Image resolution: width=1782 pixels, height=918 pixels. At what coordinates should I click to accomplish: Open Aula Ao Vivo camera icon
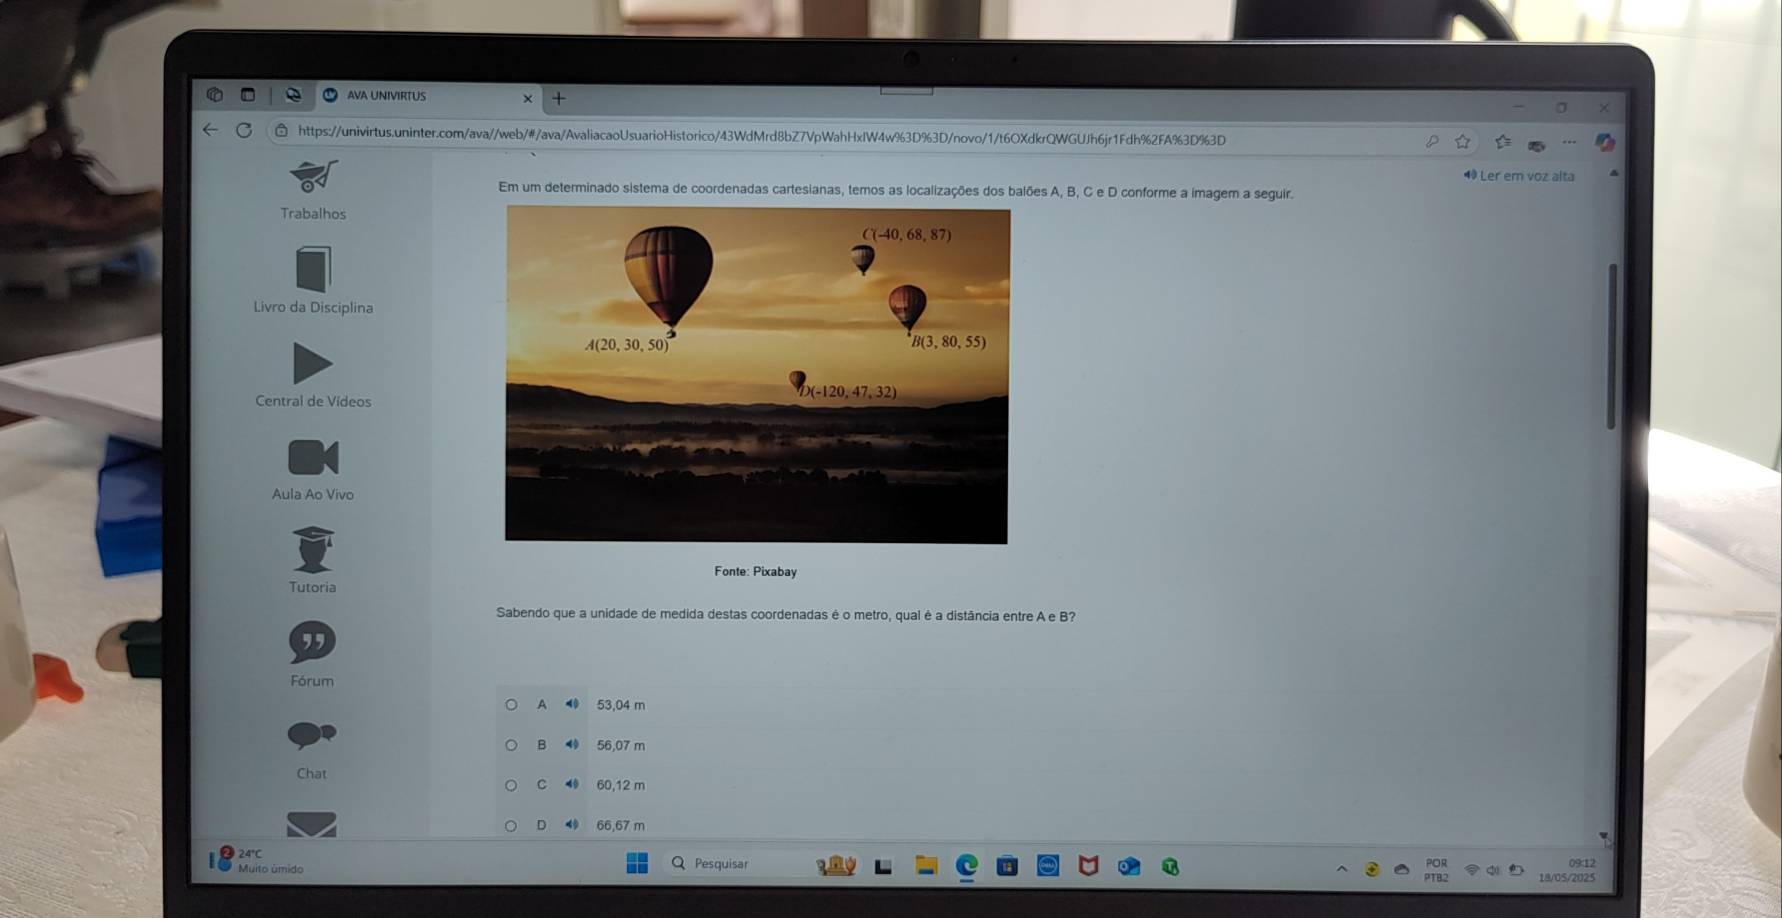click(313, 457)
